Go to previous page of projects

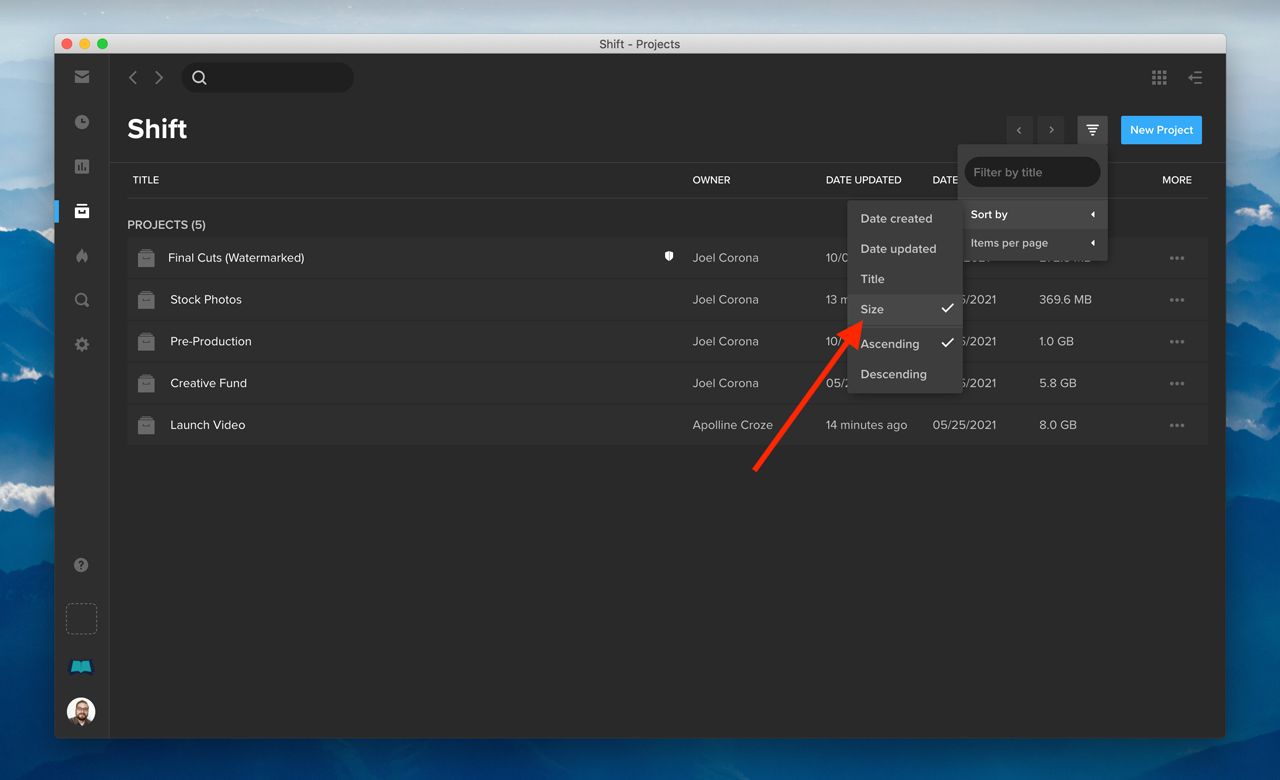(1019, 130)
